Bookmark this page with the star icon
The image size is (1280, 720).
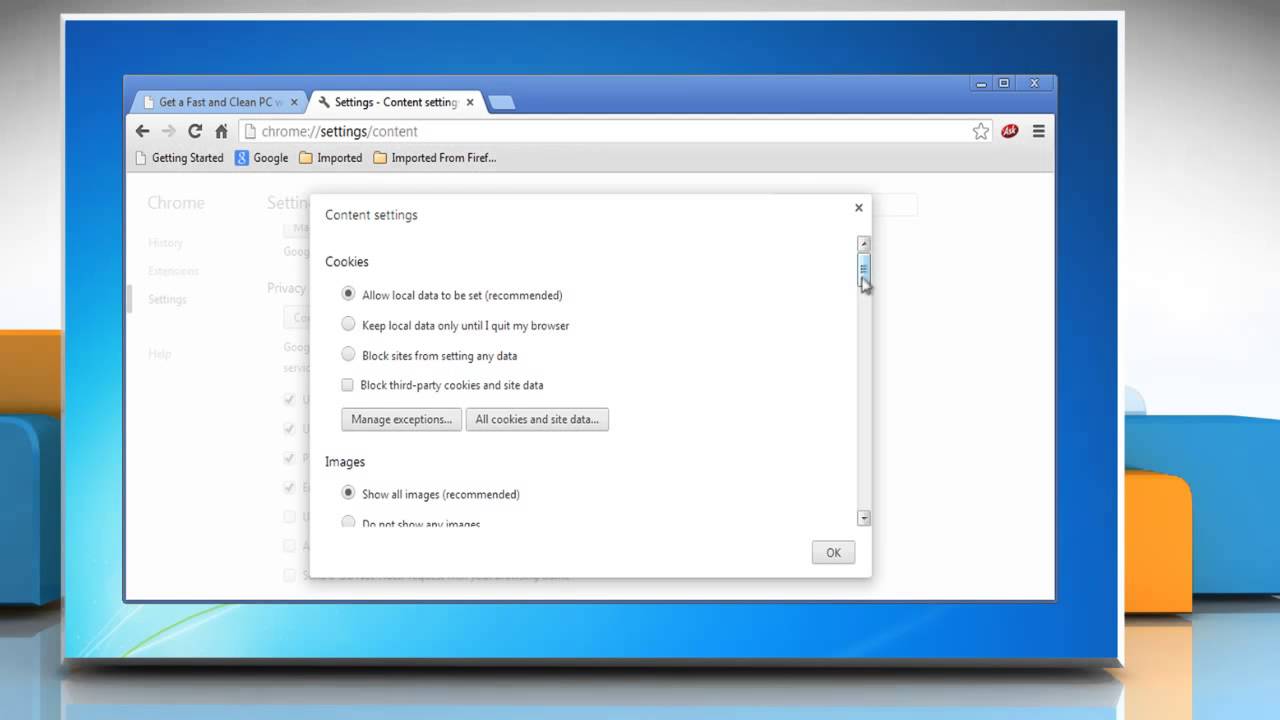click(x=981, y=131)
